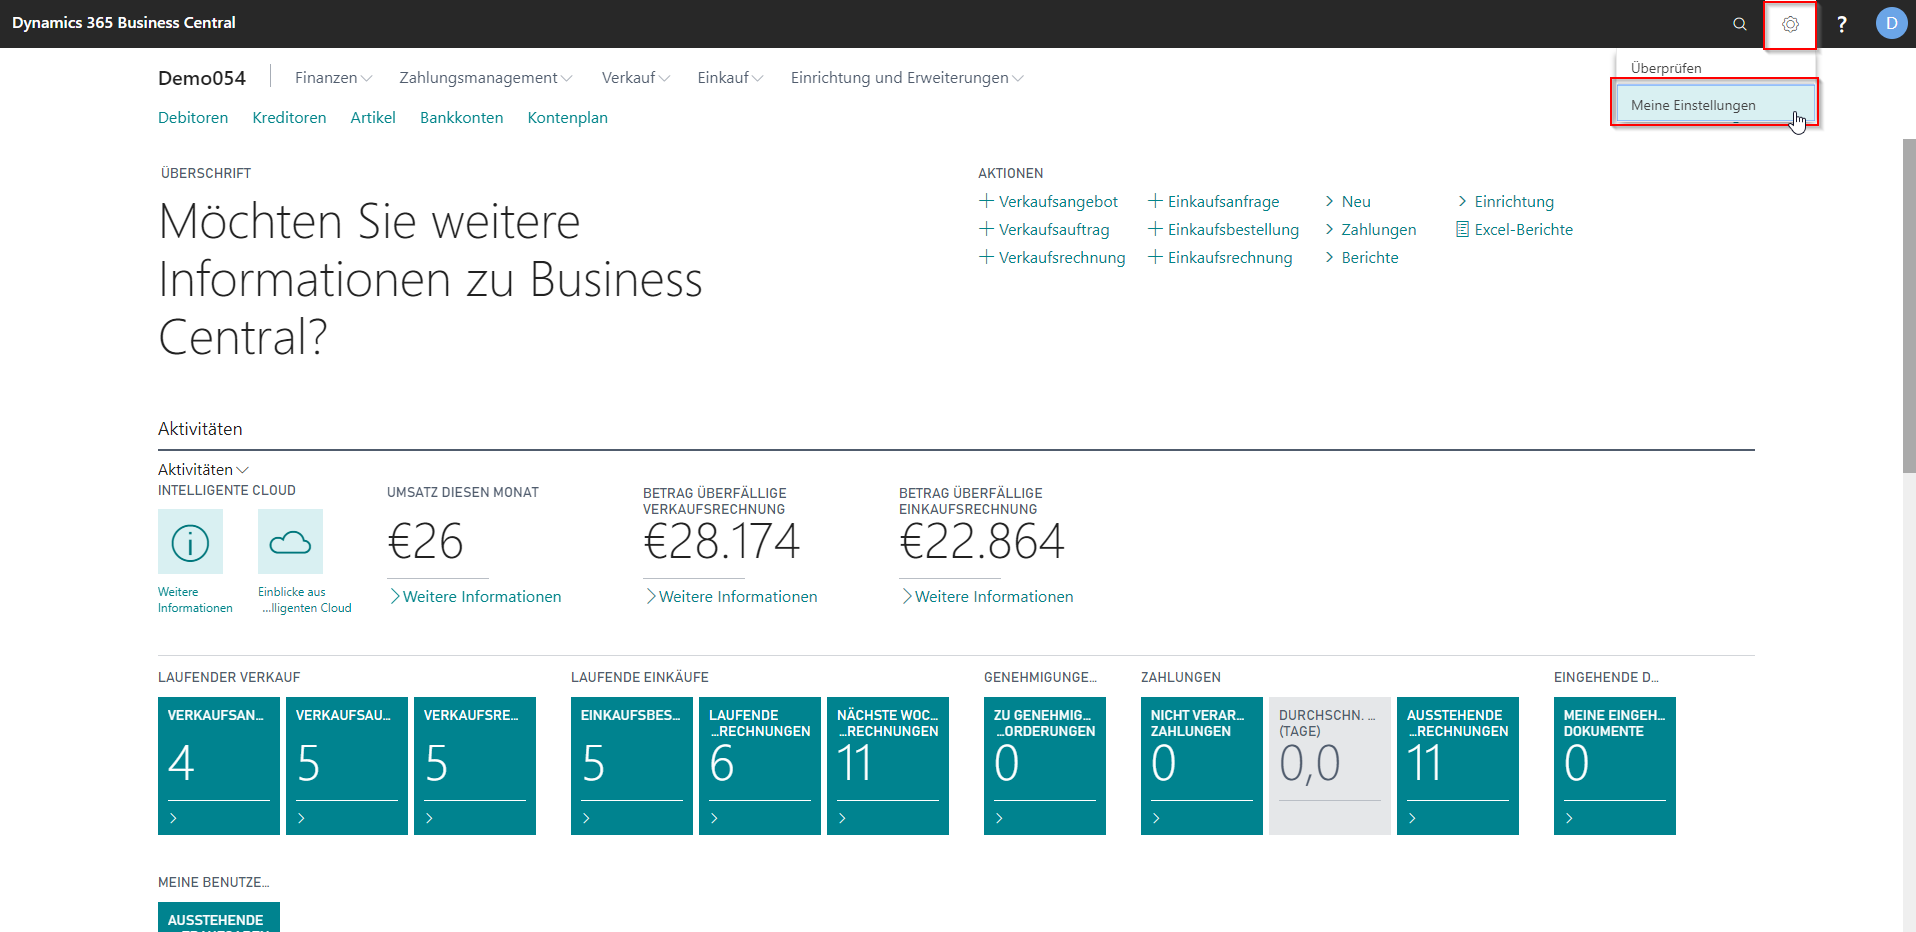
Task: Click the vertical page scrollbar
Action: 1909,305
